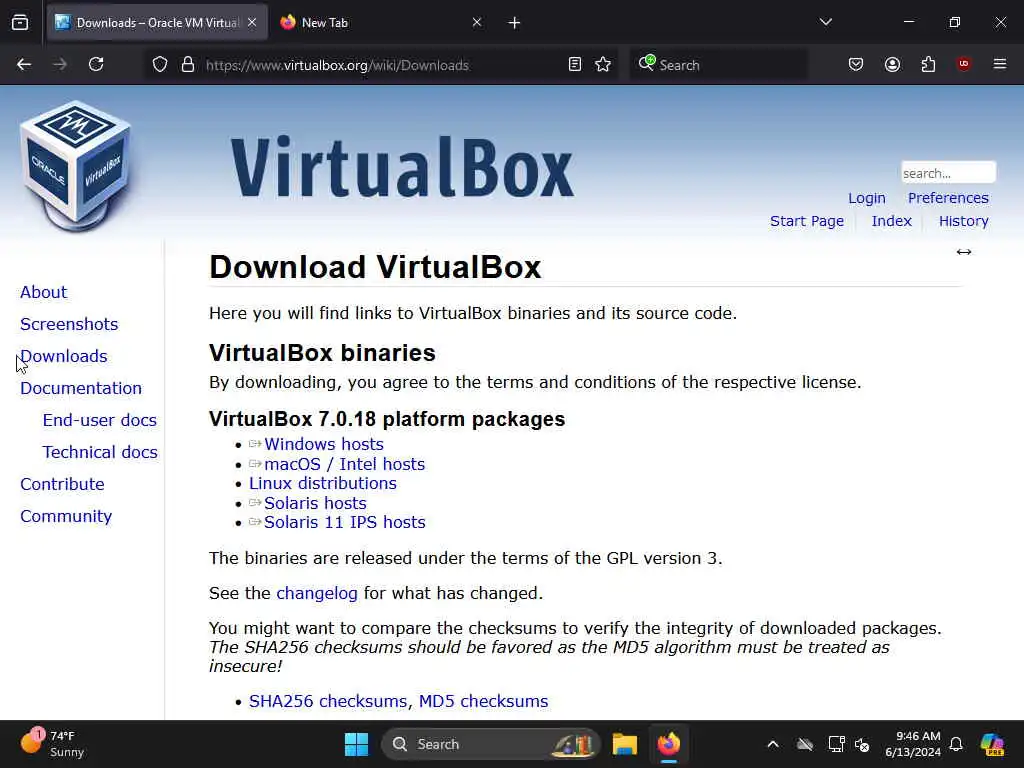Open weather widget showing 74°F Sunny
Viewport: 1024px width, 768px height.
coord(52,744)
